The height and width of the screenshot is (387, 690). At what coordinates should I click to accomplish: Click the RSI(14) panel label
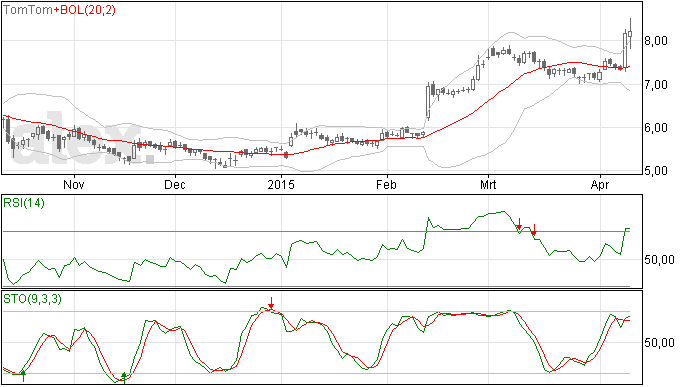(24, 203)
